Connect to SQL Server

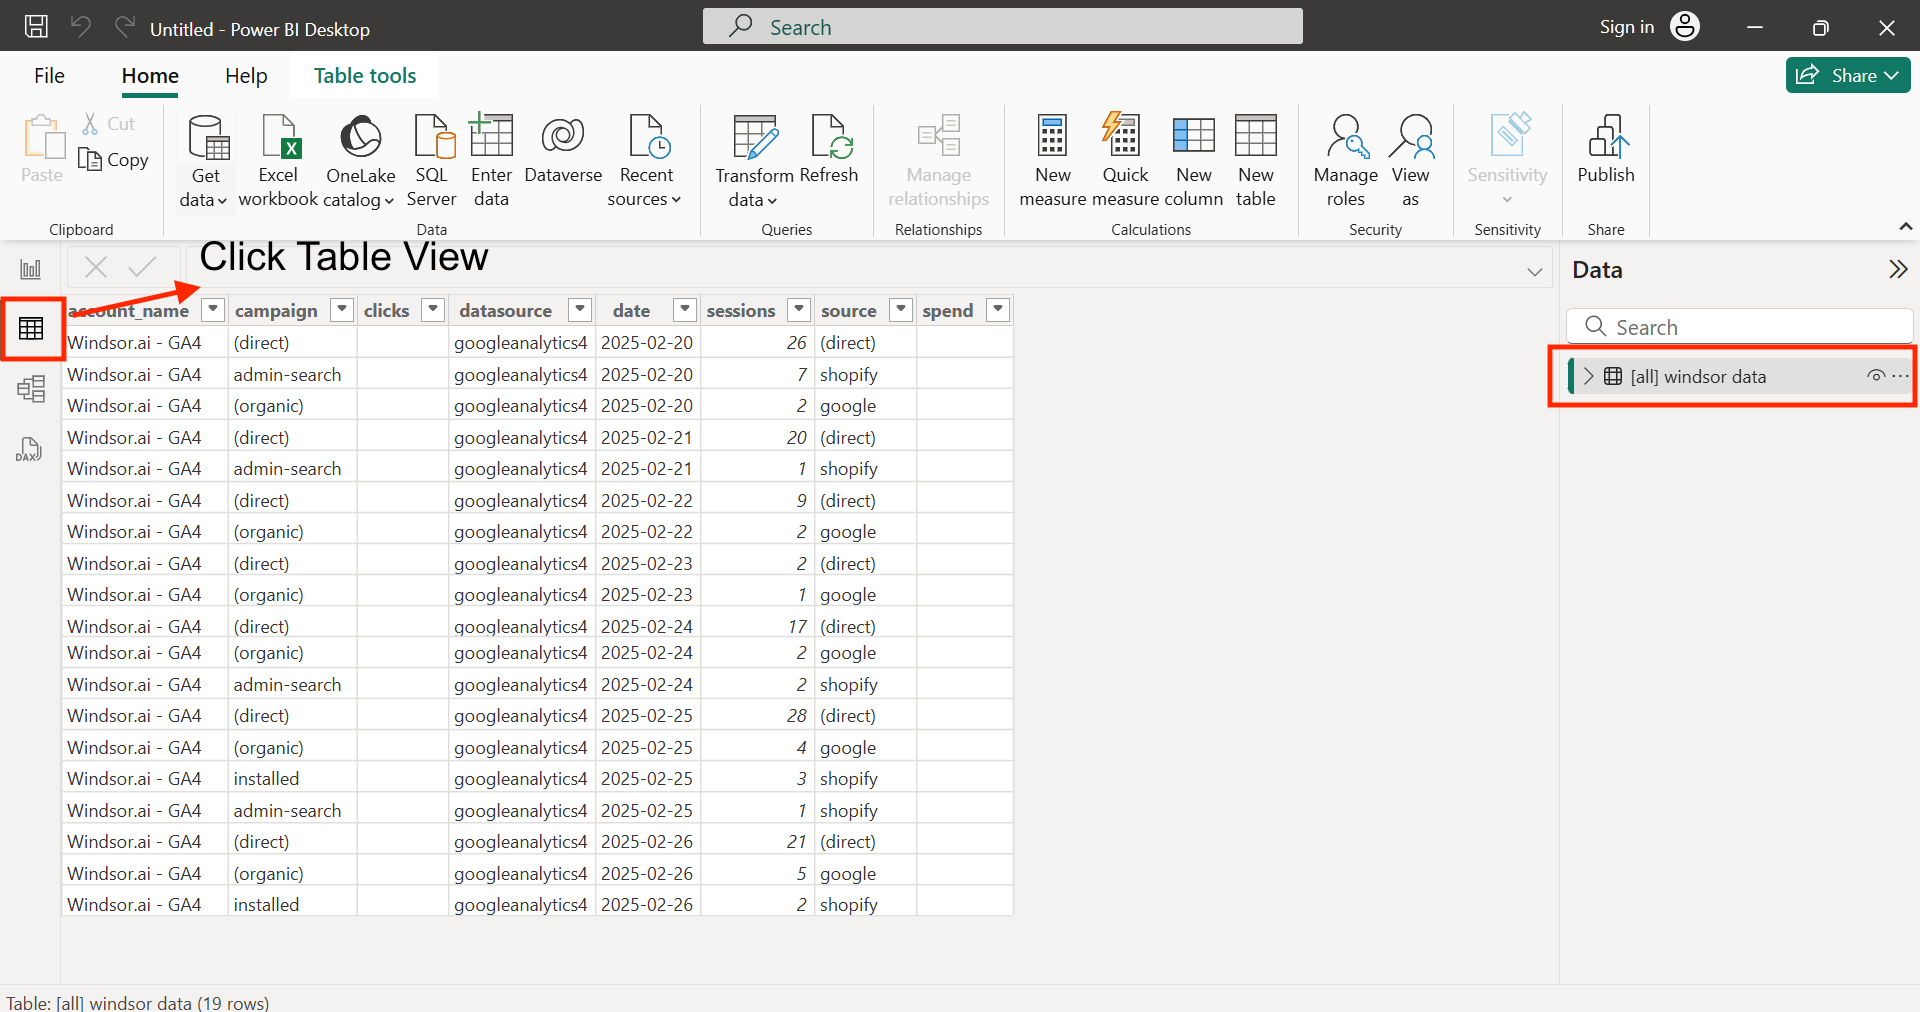coord(432,162)
